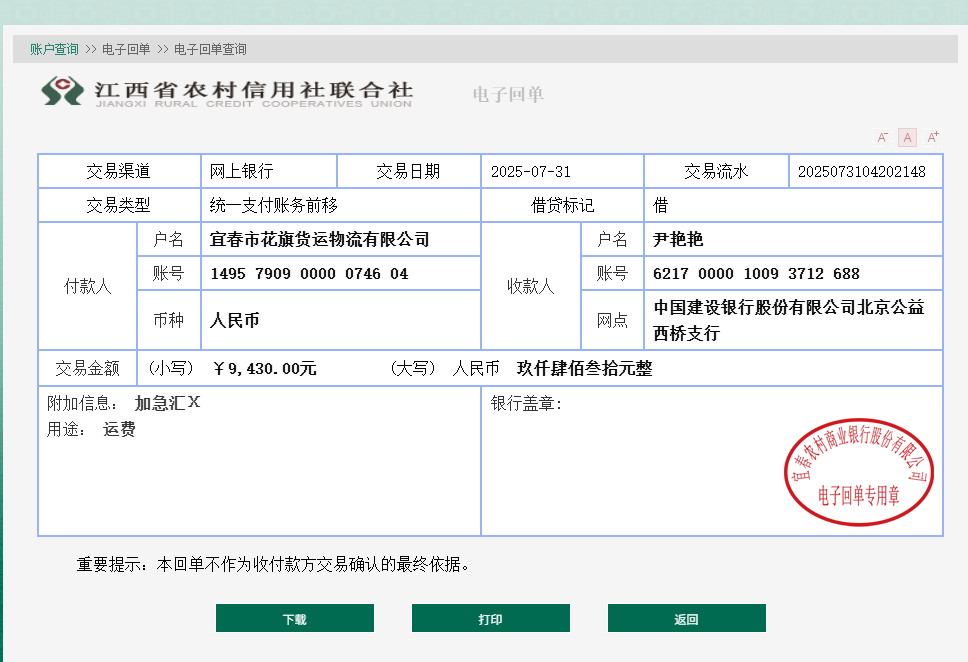
Task: Click the amount ￥9,430.00元
Action: (x=264, y=369)
